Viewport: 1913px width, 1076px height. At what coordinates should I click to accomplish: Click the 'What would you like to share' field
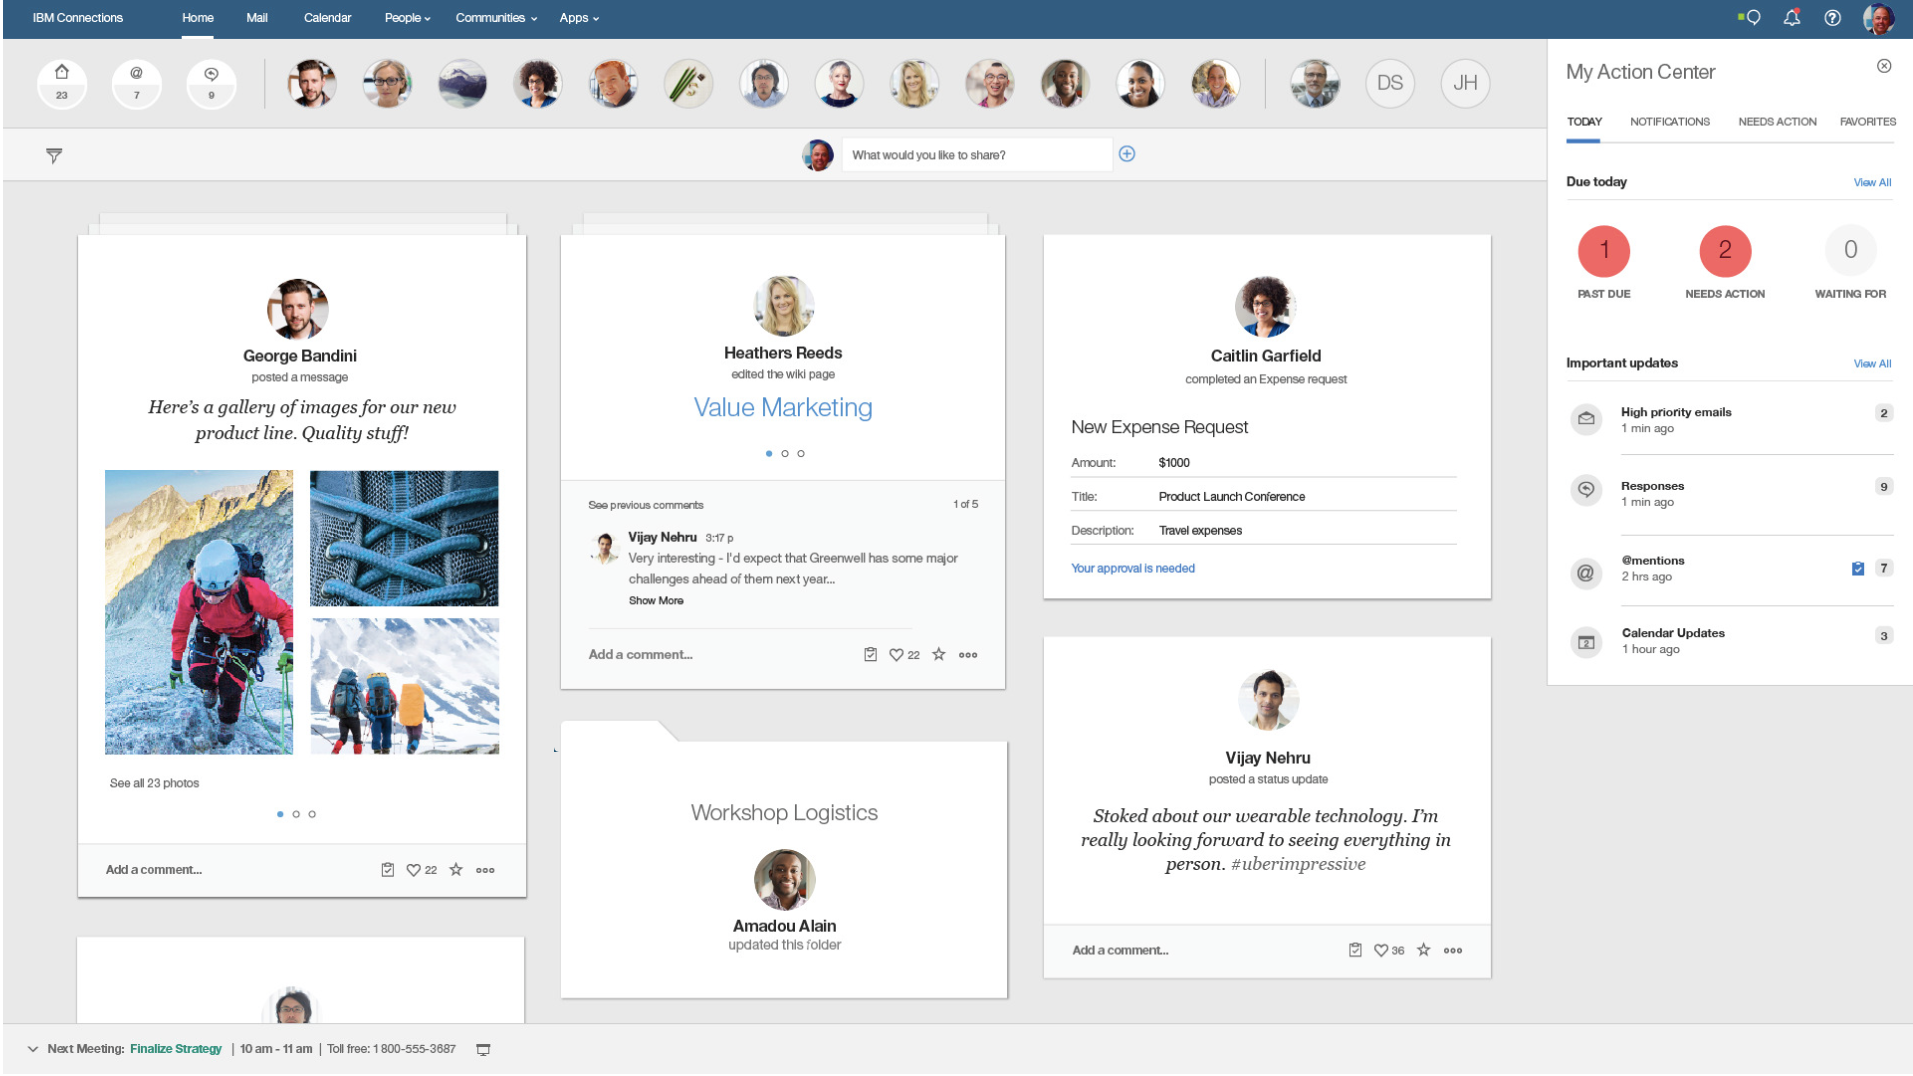click(x=975, y=155)
